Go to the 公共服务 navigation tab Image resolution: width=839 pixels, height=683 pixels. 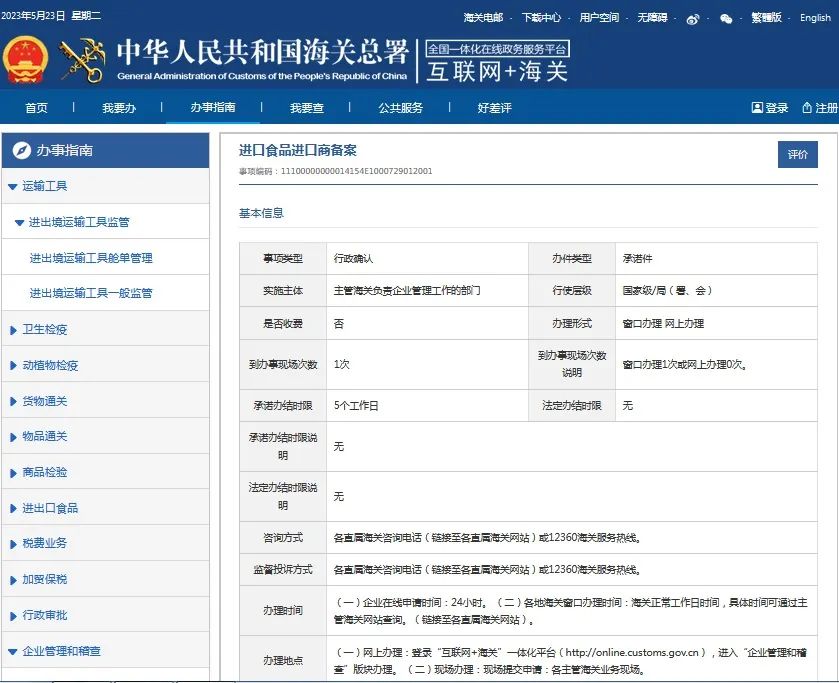coord(400,108)
